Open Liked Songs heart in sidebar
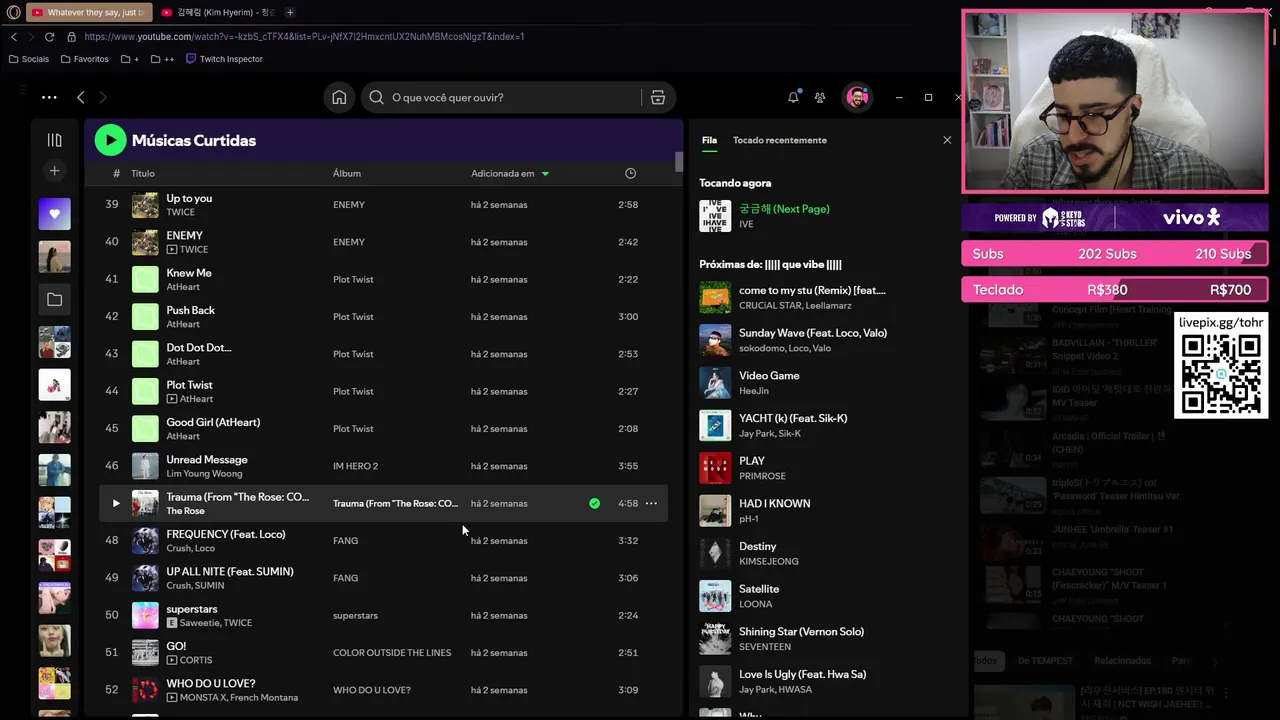The height and width of the screenshot is (720, 1280). click(54, 213)
